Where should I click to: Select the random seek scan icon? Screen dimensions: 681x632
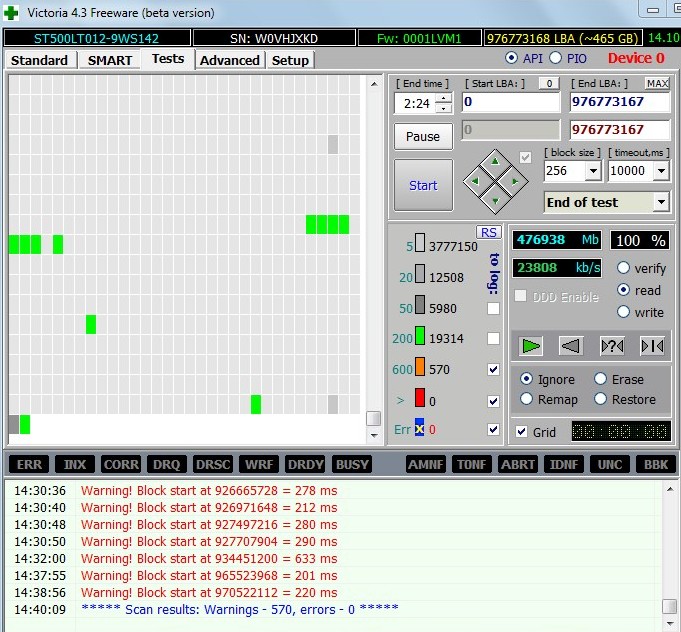(611, 346)
